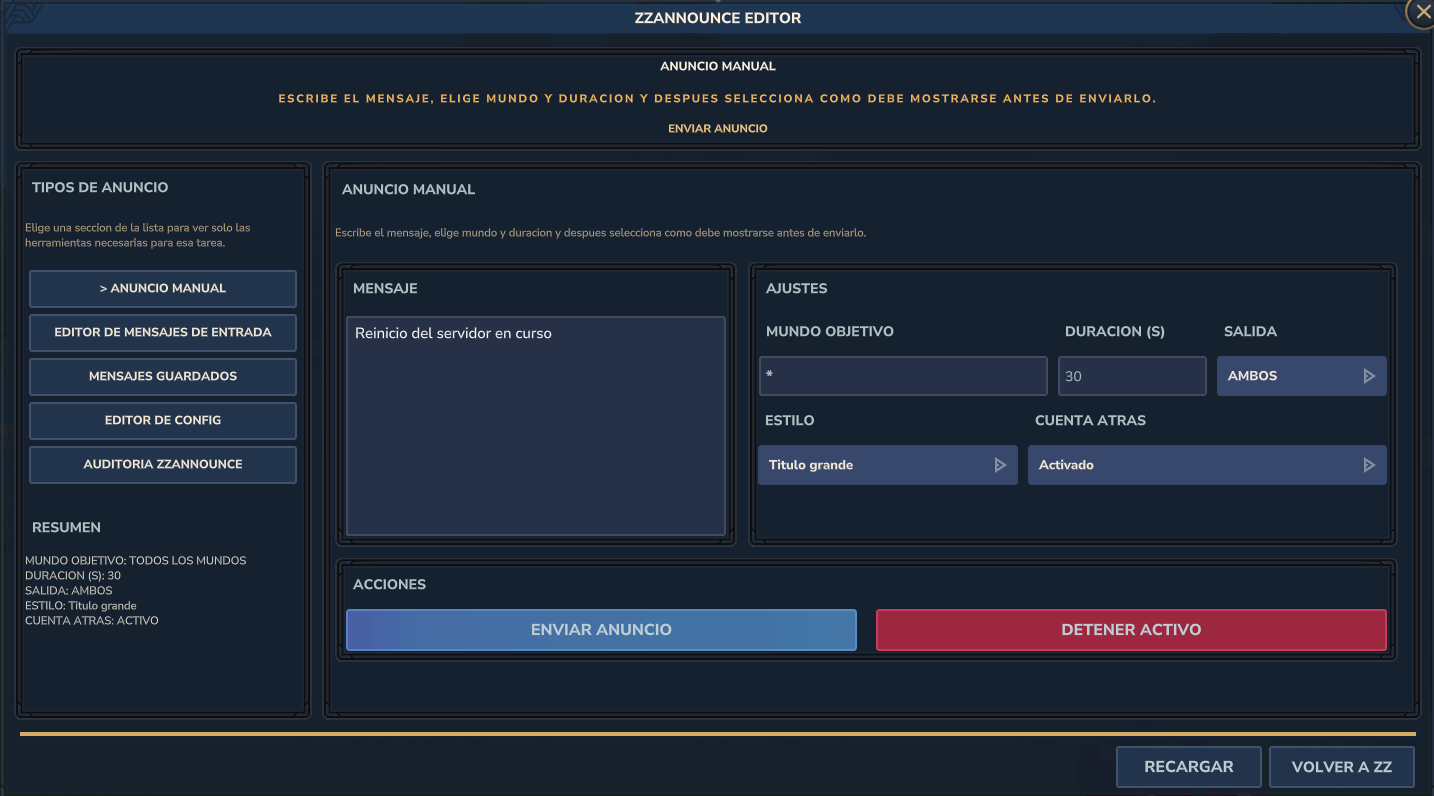Click the 'Resumen' heading
Screen dimensions: 1434x796
pyautogui.click(x=66, y=527)
